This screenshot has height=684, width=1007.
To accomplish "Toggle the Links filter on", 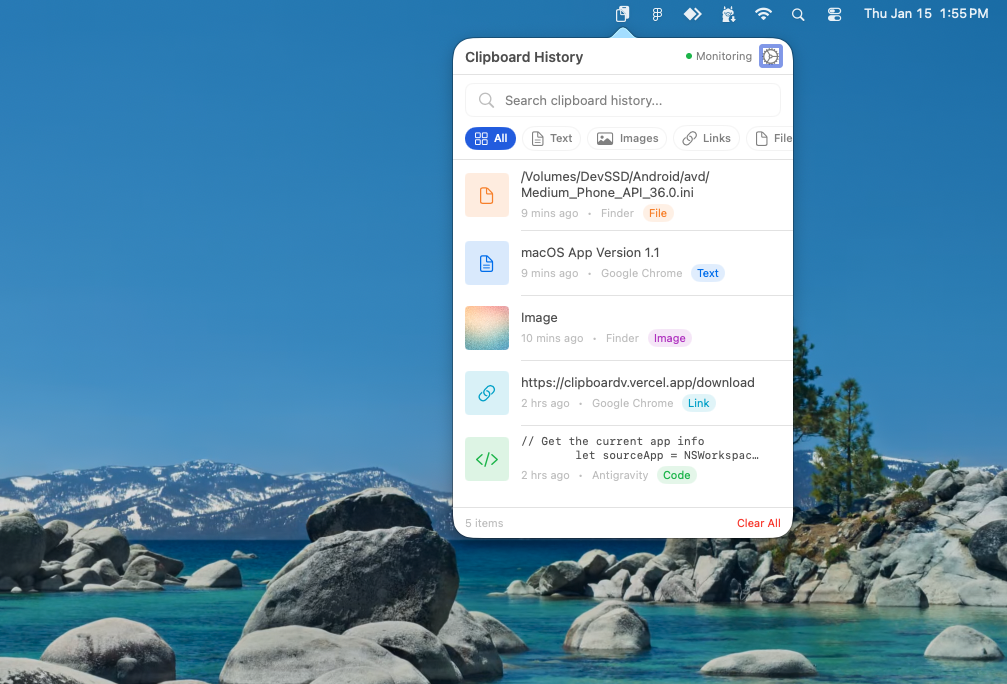I will click(x=706, y=138).
